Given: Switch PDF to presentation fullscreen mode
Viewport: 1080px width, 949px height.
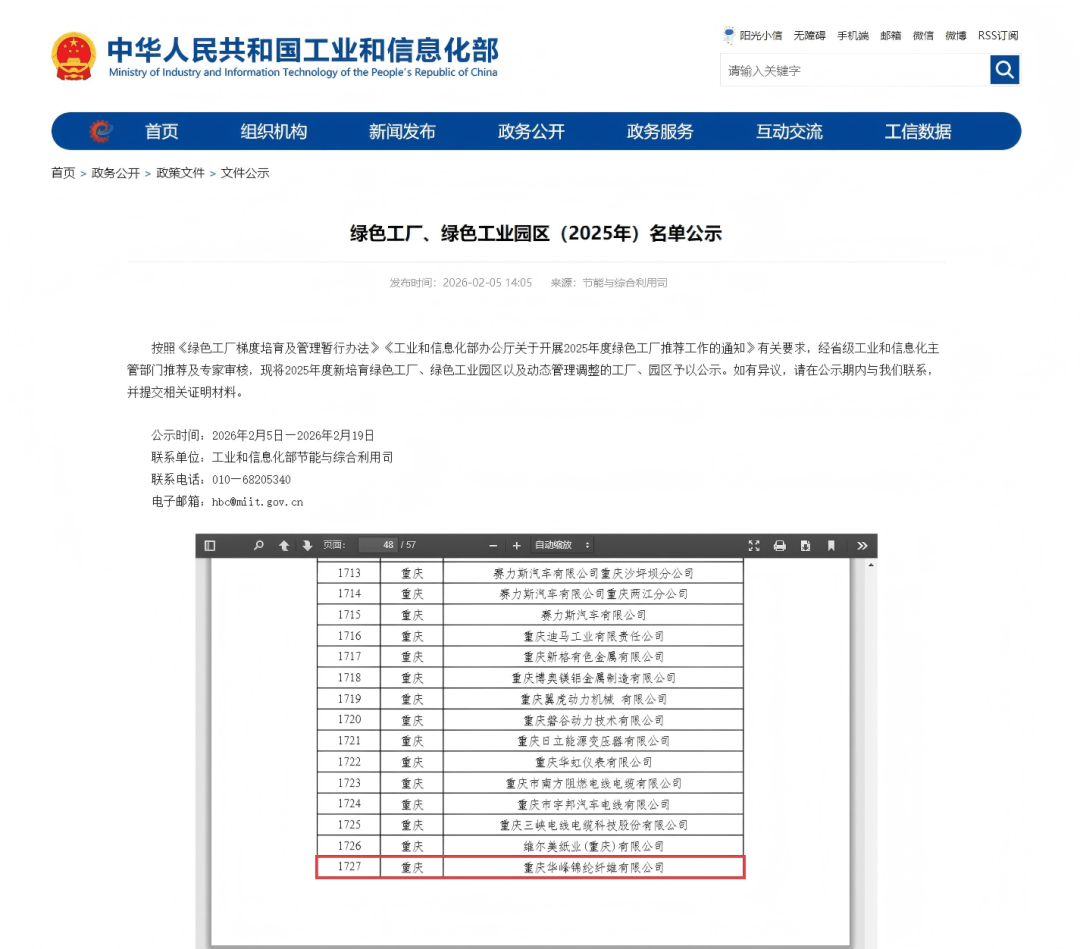Looking at the screenshot, I should click(x=754, y=545).
